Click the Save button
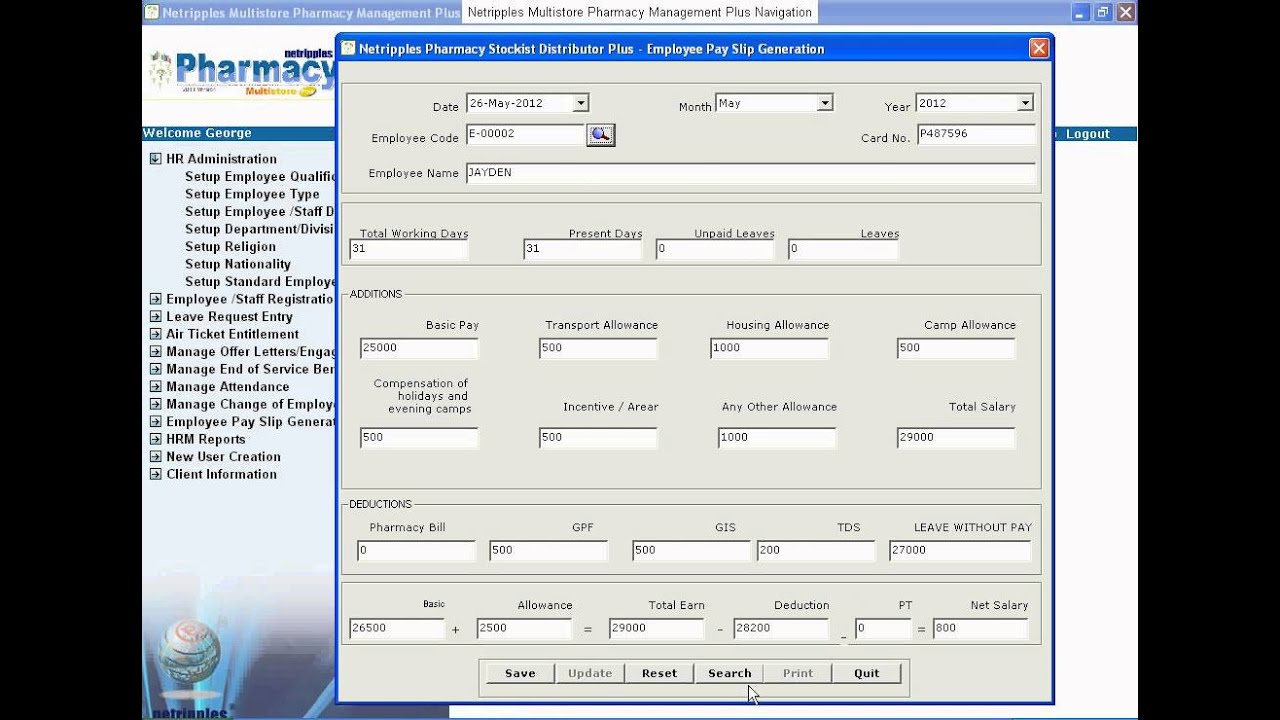The image size is (1280, 720). (520, 673)
